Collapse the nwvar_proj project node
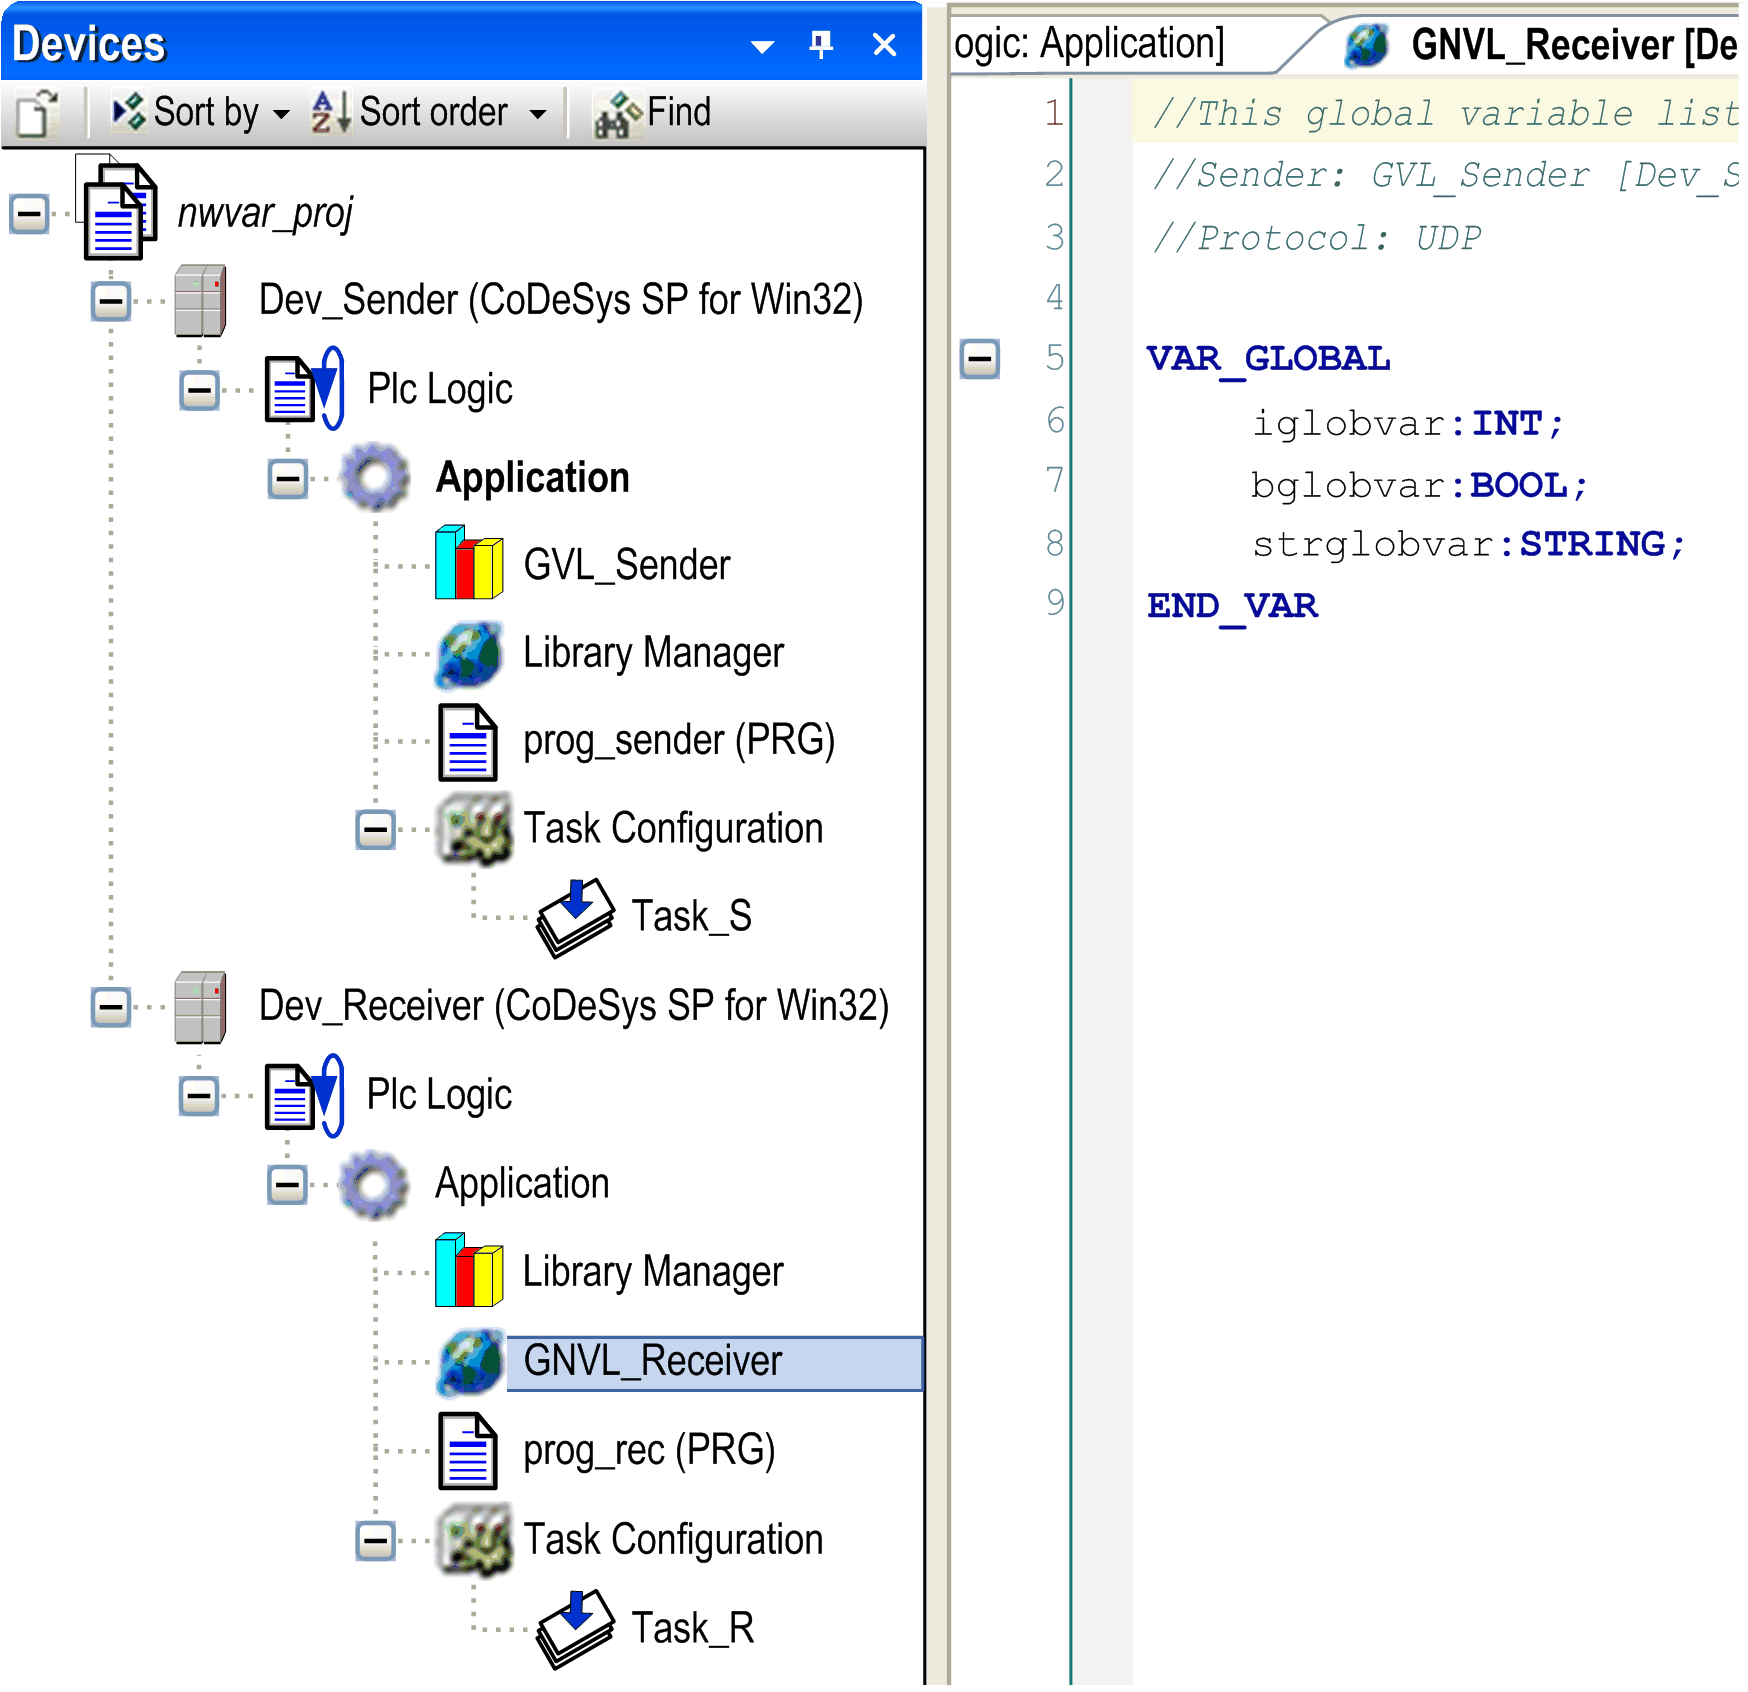Screen dimensions: 1748x1692 pos(27,212)
